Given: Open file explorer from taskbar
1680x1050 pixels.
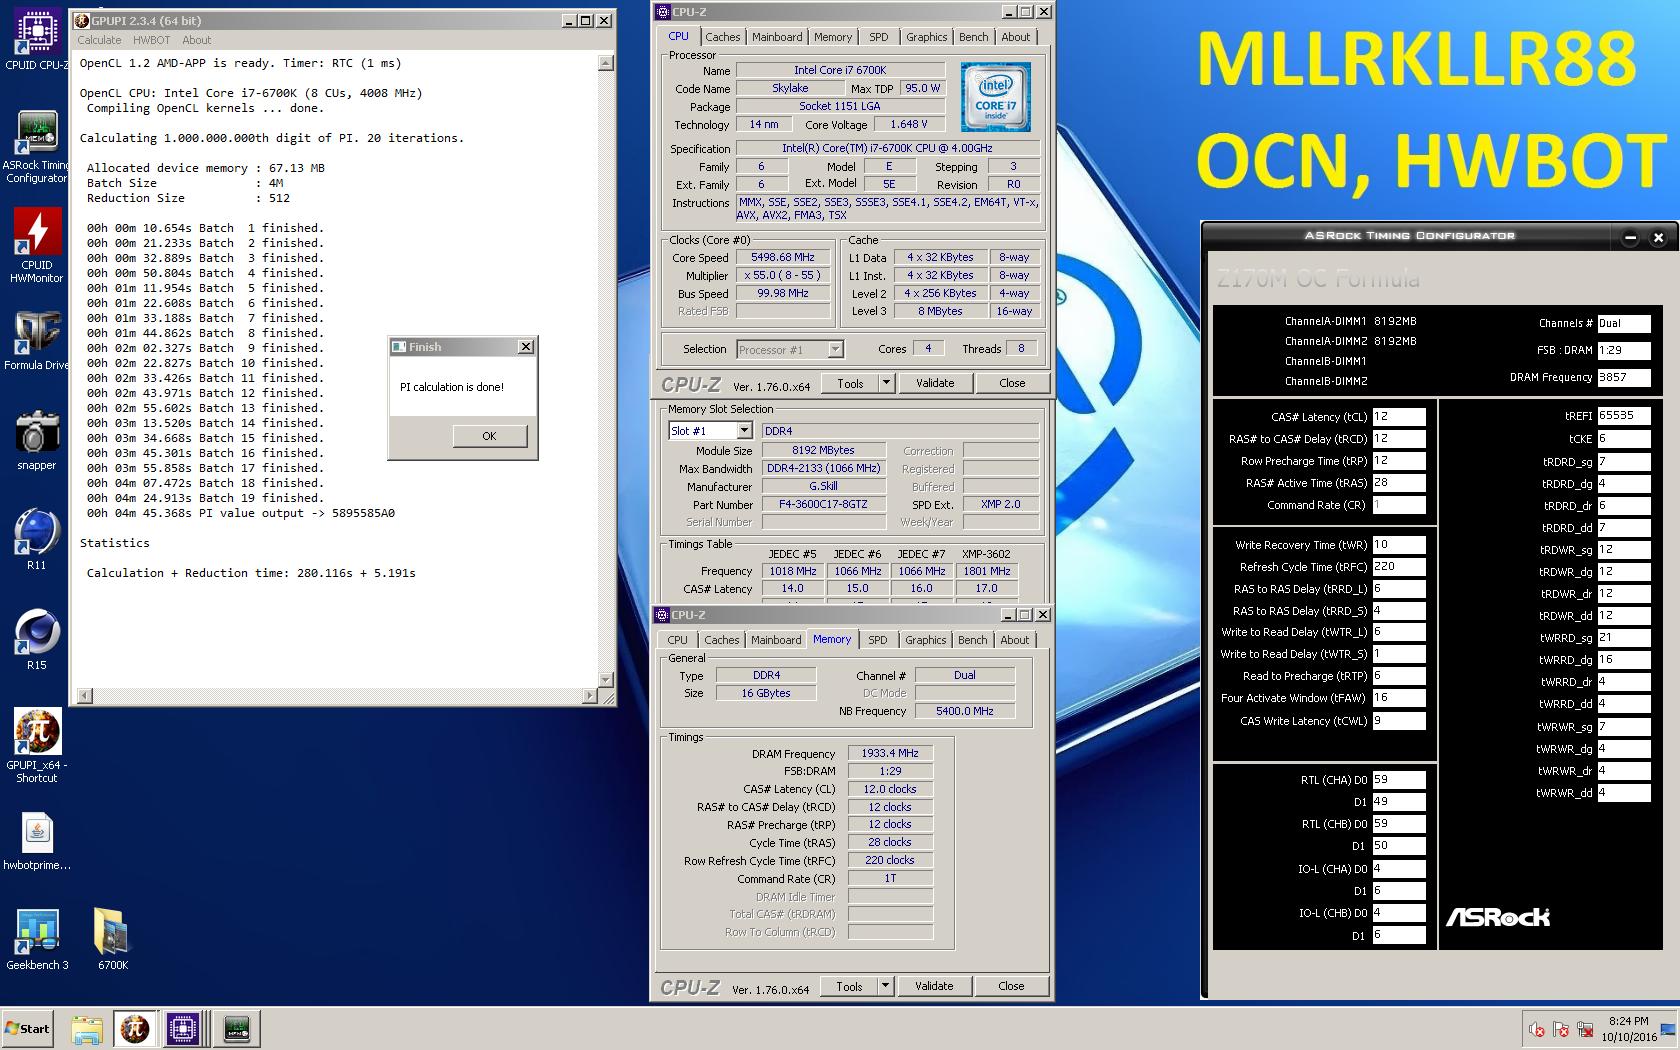Looking at the screenshot, I should click(x=87, y=1029).
